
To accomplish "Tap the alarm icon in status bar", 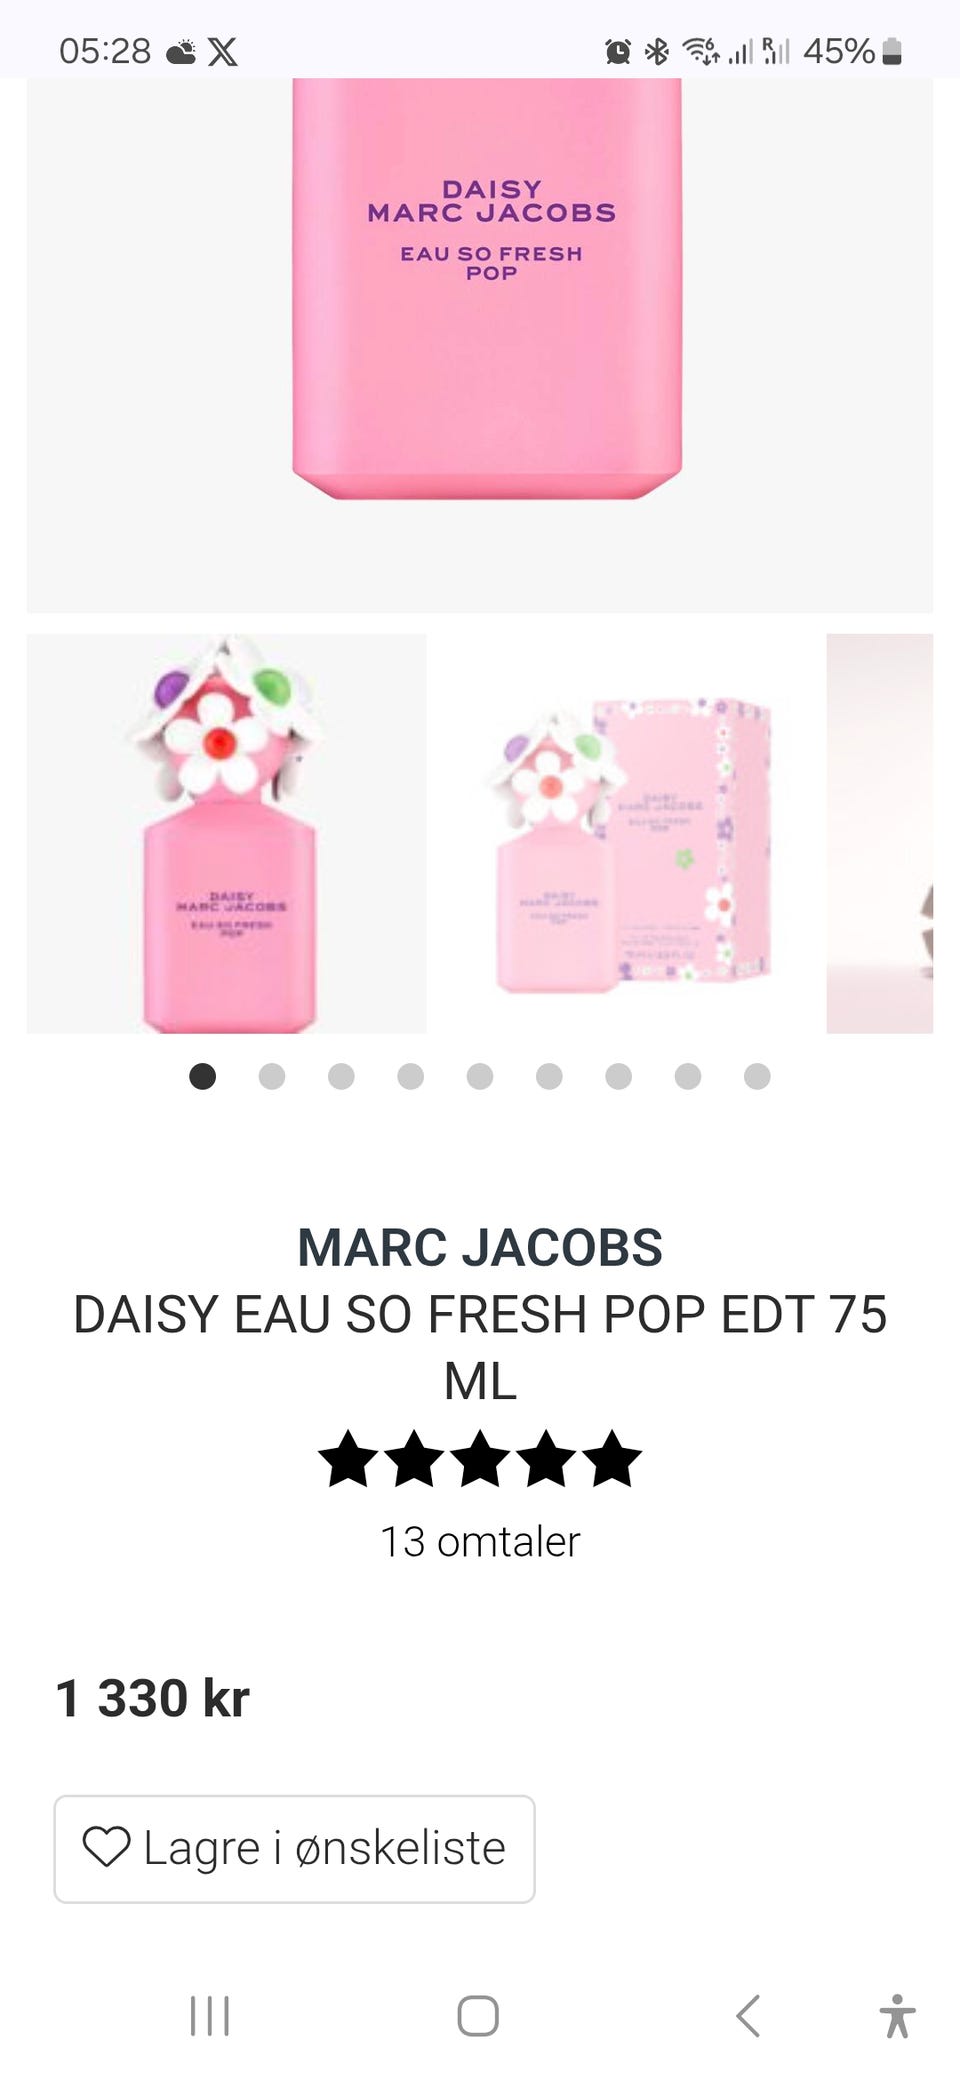I will pos(618,51).
